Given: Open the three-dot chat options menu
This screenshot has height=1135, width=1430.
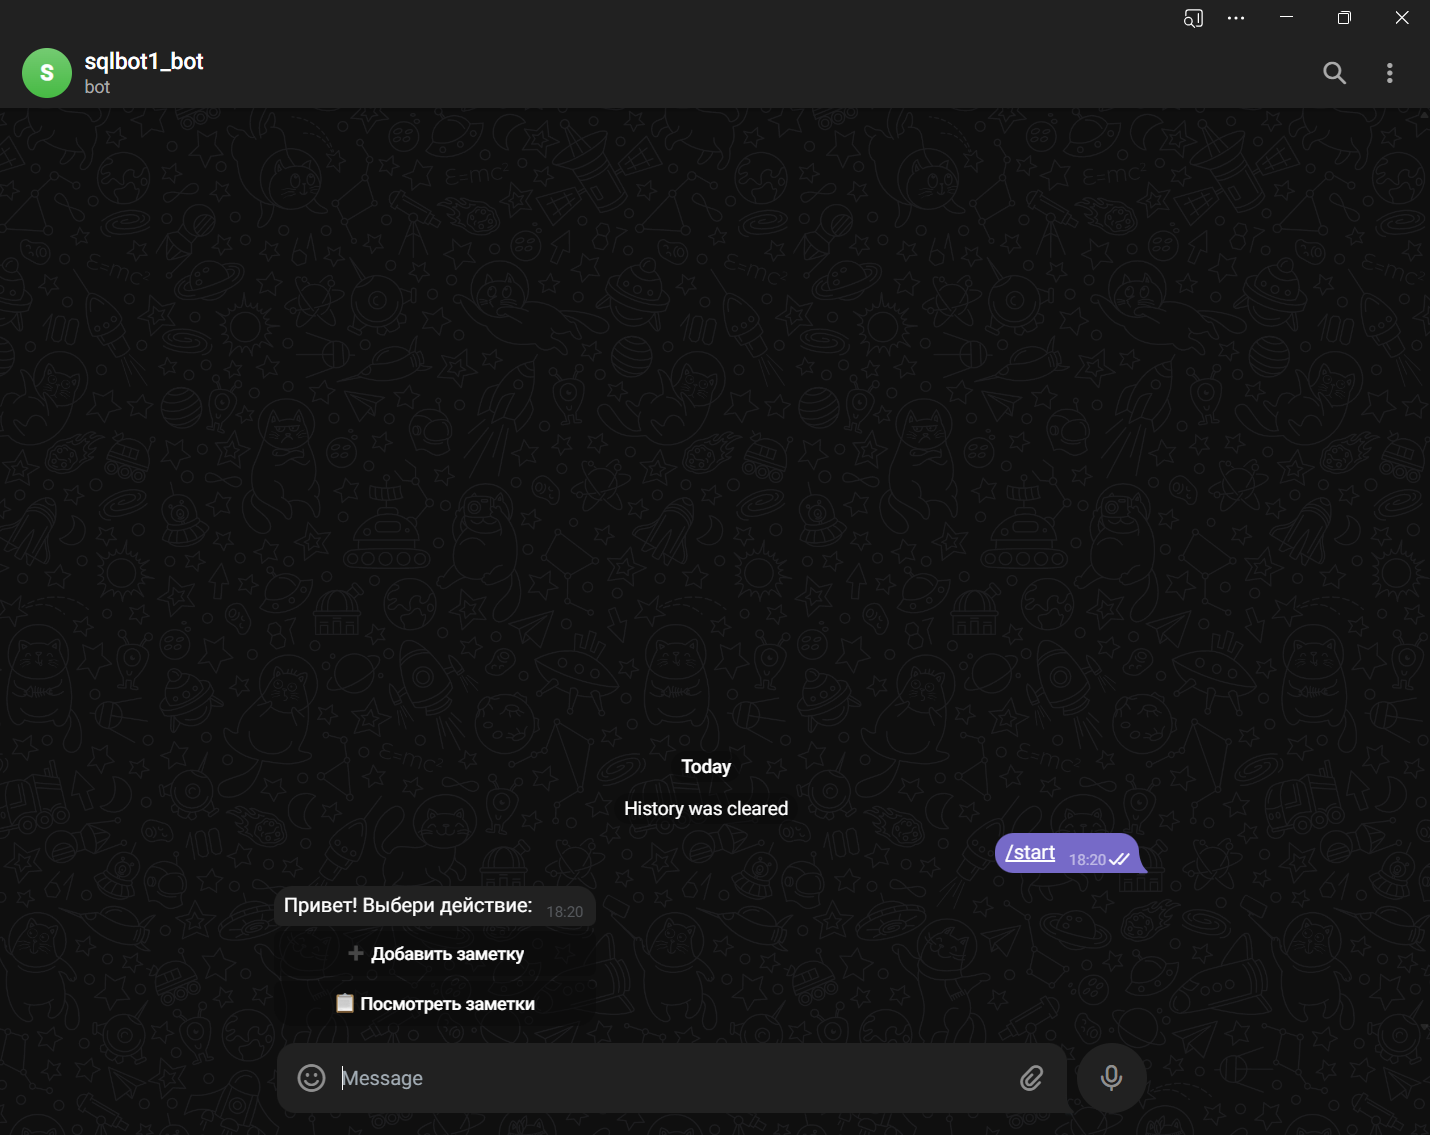Looking at the screenshot, I should 1389,73.
